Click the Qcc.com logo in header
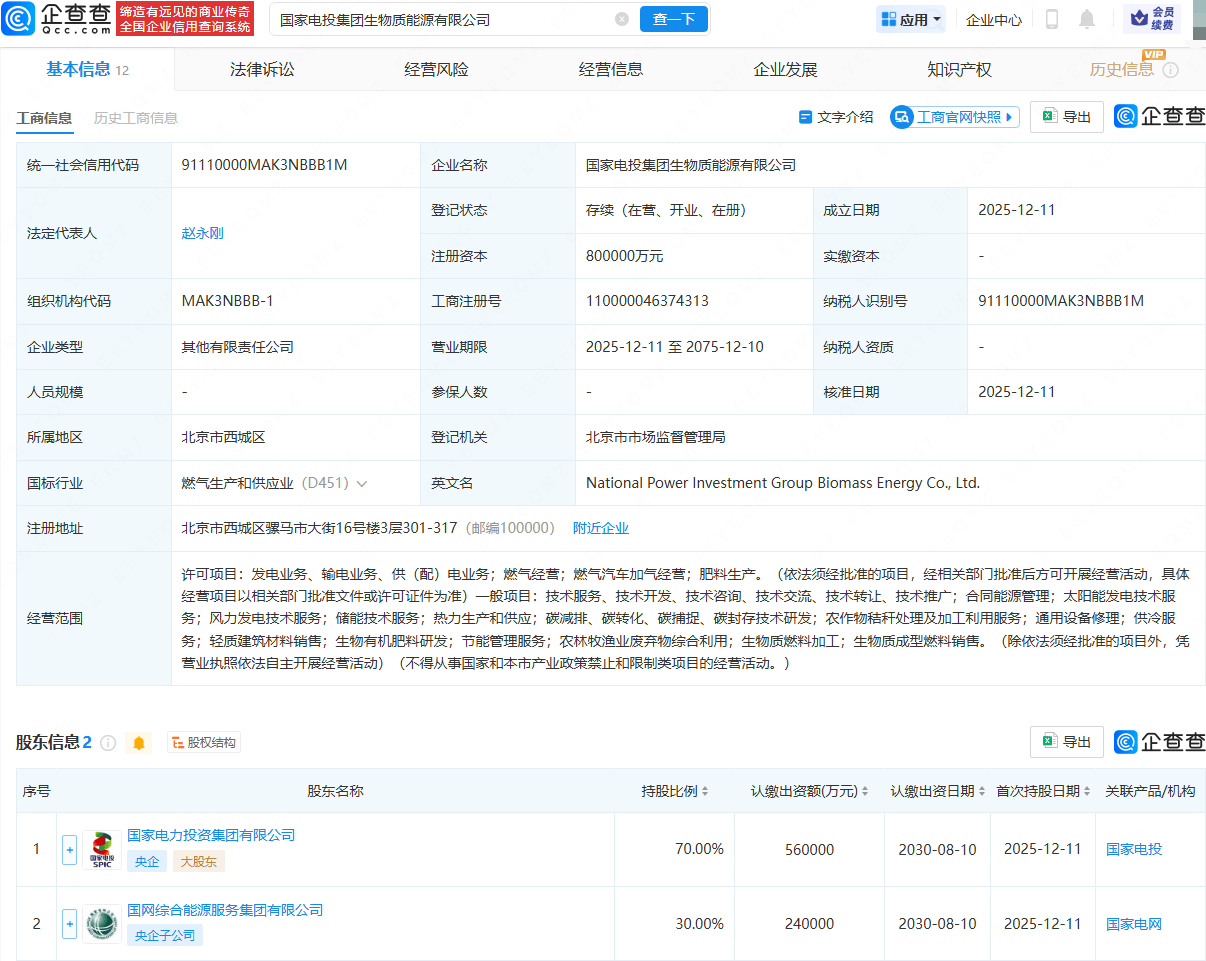 coord(56,18)
